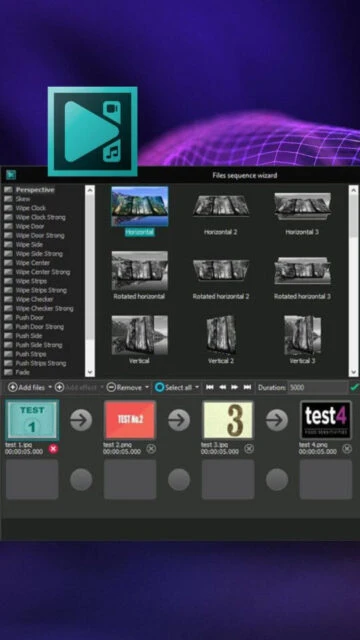
Task: Click transition list scrollbar down arrow
Action: coord(89,372)
